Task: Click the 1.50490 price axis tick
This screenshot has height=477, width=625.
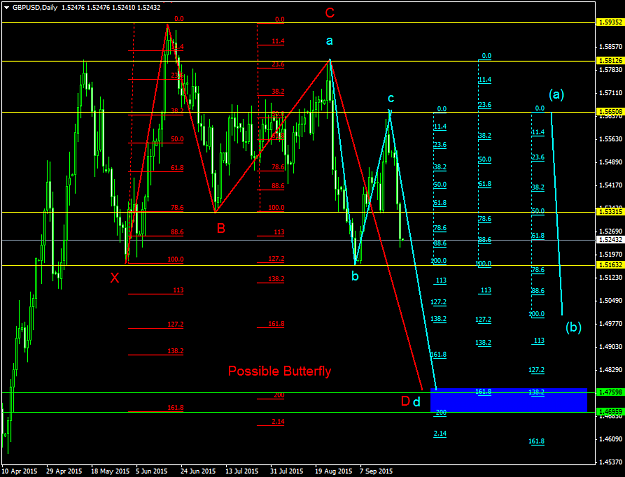Action: pyautogui.click(x=610, y=300)
